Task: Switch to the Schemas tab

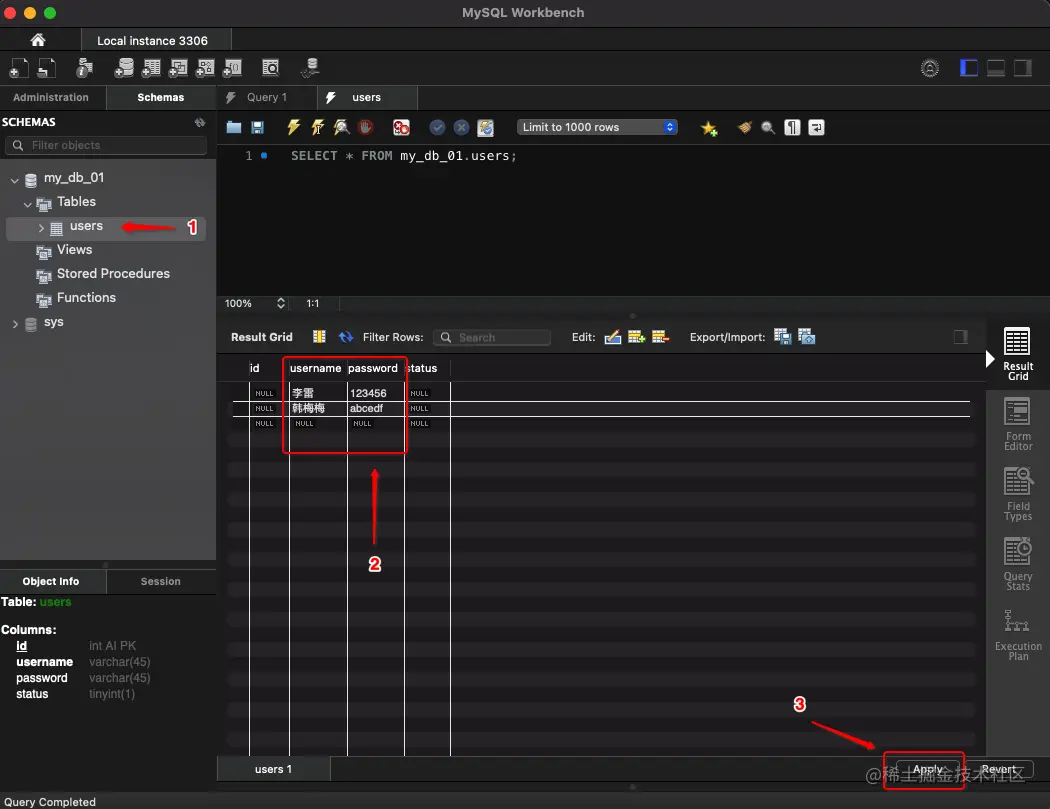Action: tap(161, 97)
